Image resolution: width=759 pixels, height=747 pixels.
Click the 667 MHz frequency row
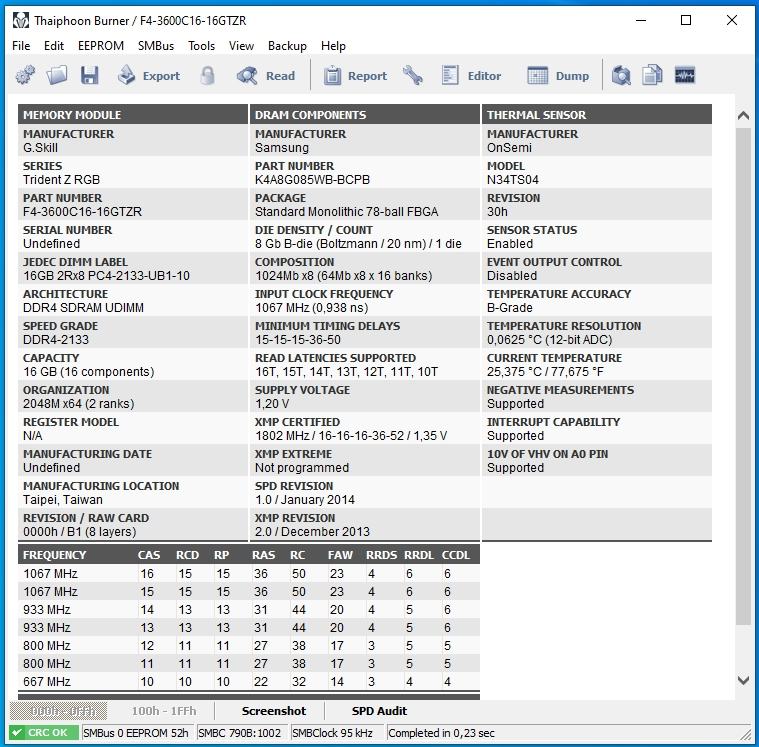[249, 682]
